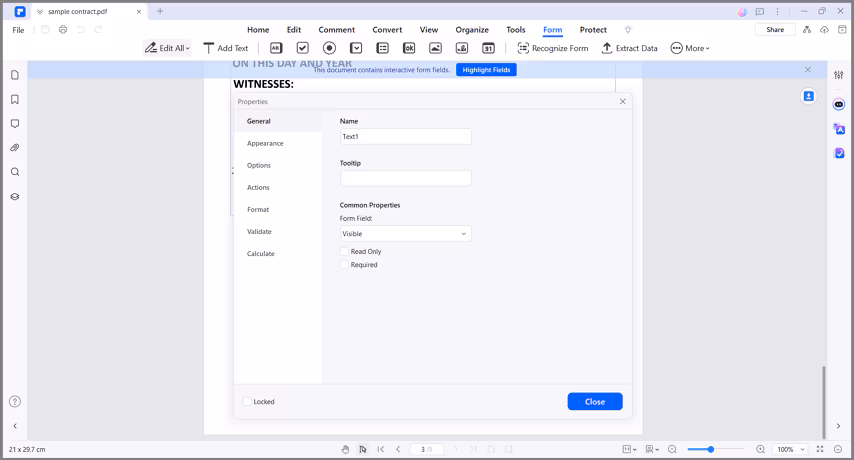Open the File menu
The height and width of the screenshot is (460, 854).
pos(19,30)
